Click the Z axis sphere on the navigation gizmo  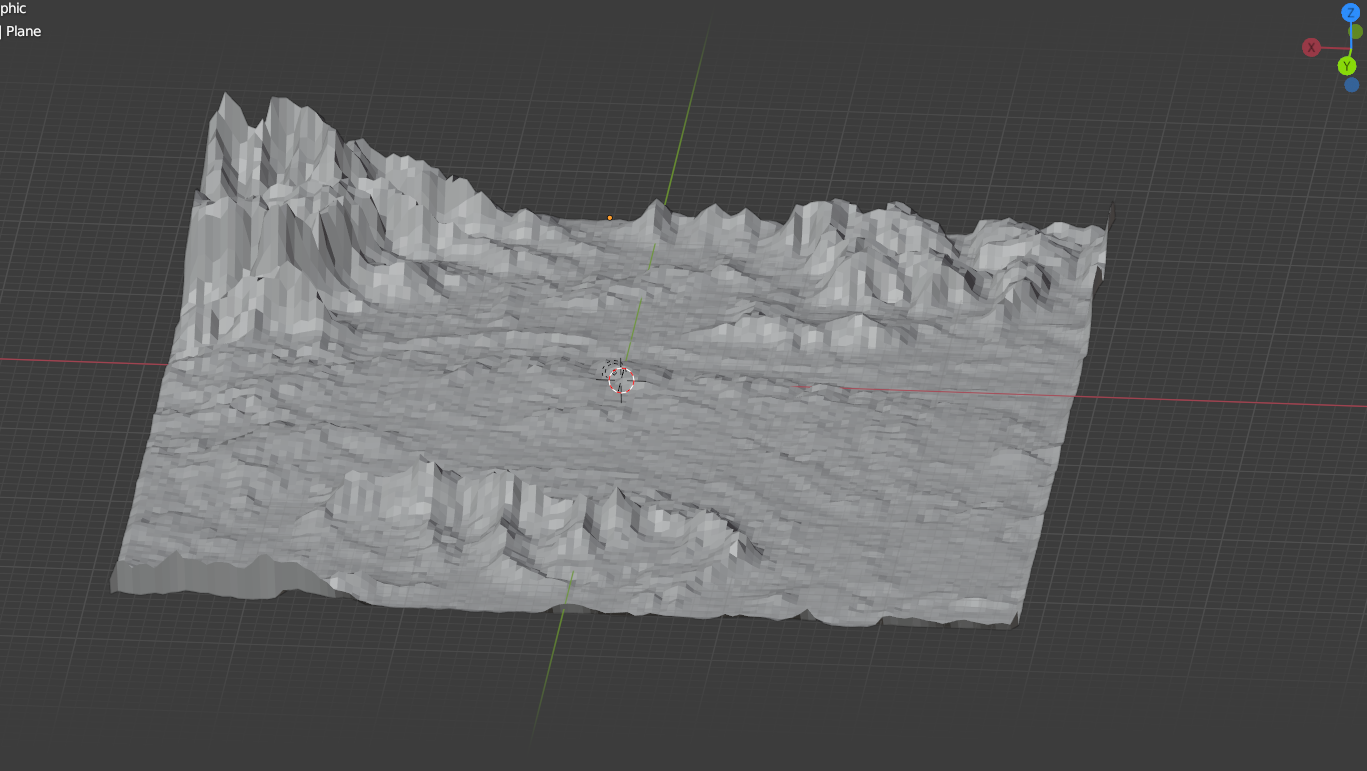[x=1351, y=12]
